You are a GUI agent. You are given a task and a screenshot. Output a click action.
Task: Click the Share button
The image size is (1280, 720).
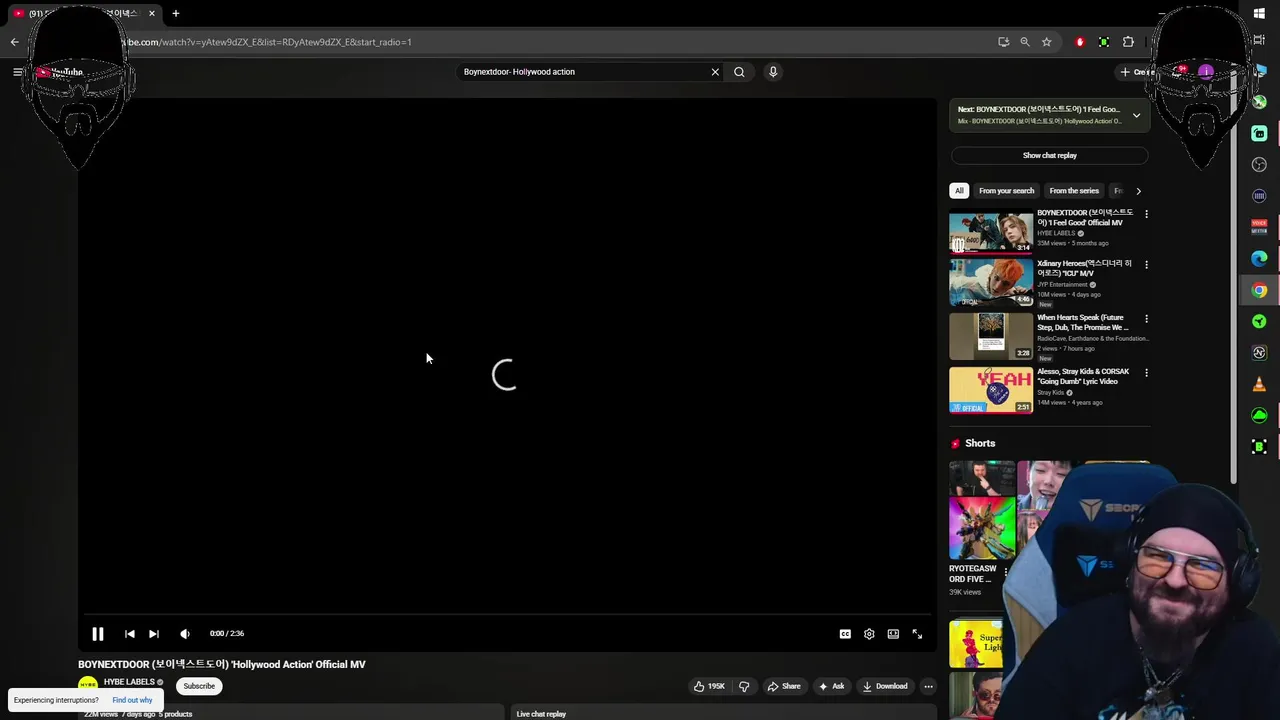pyautogui.click(x=784, y=687)
